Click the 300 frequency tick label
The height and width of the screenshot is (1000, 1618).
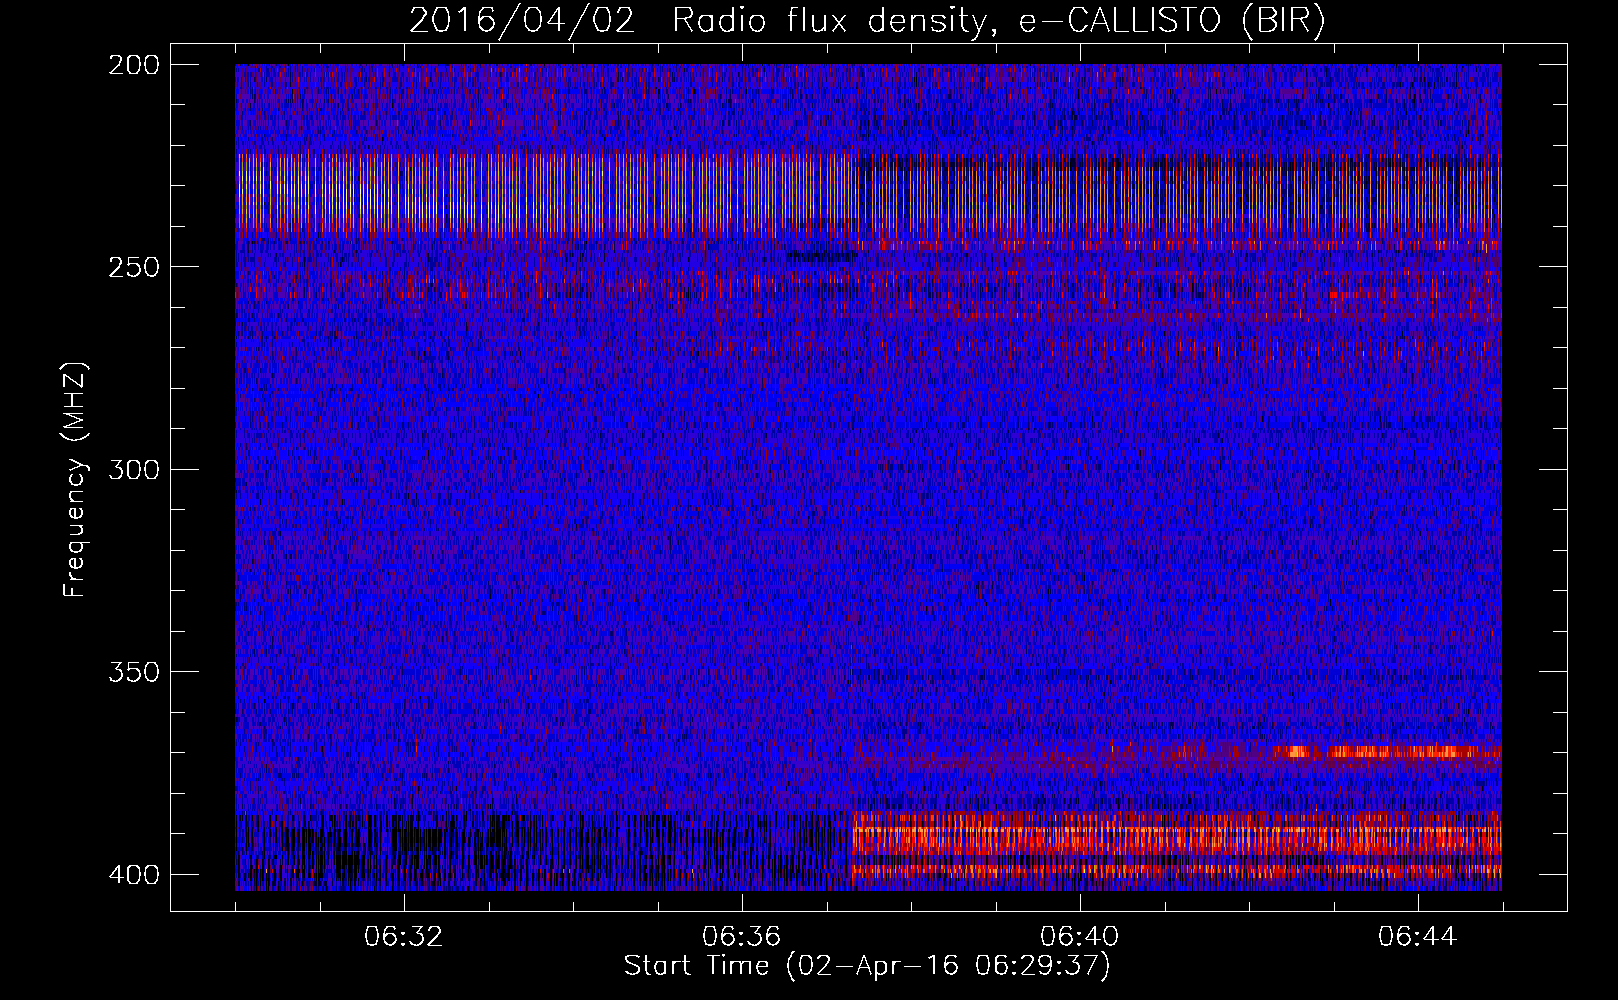coord(133,469)
